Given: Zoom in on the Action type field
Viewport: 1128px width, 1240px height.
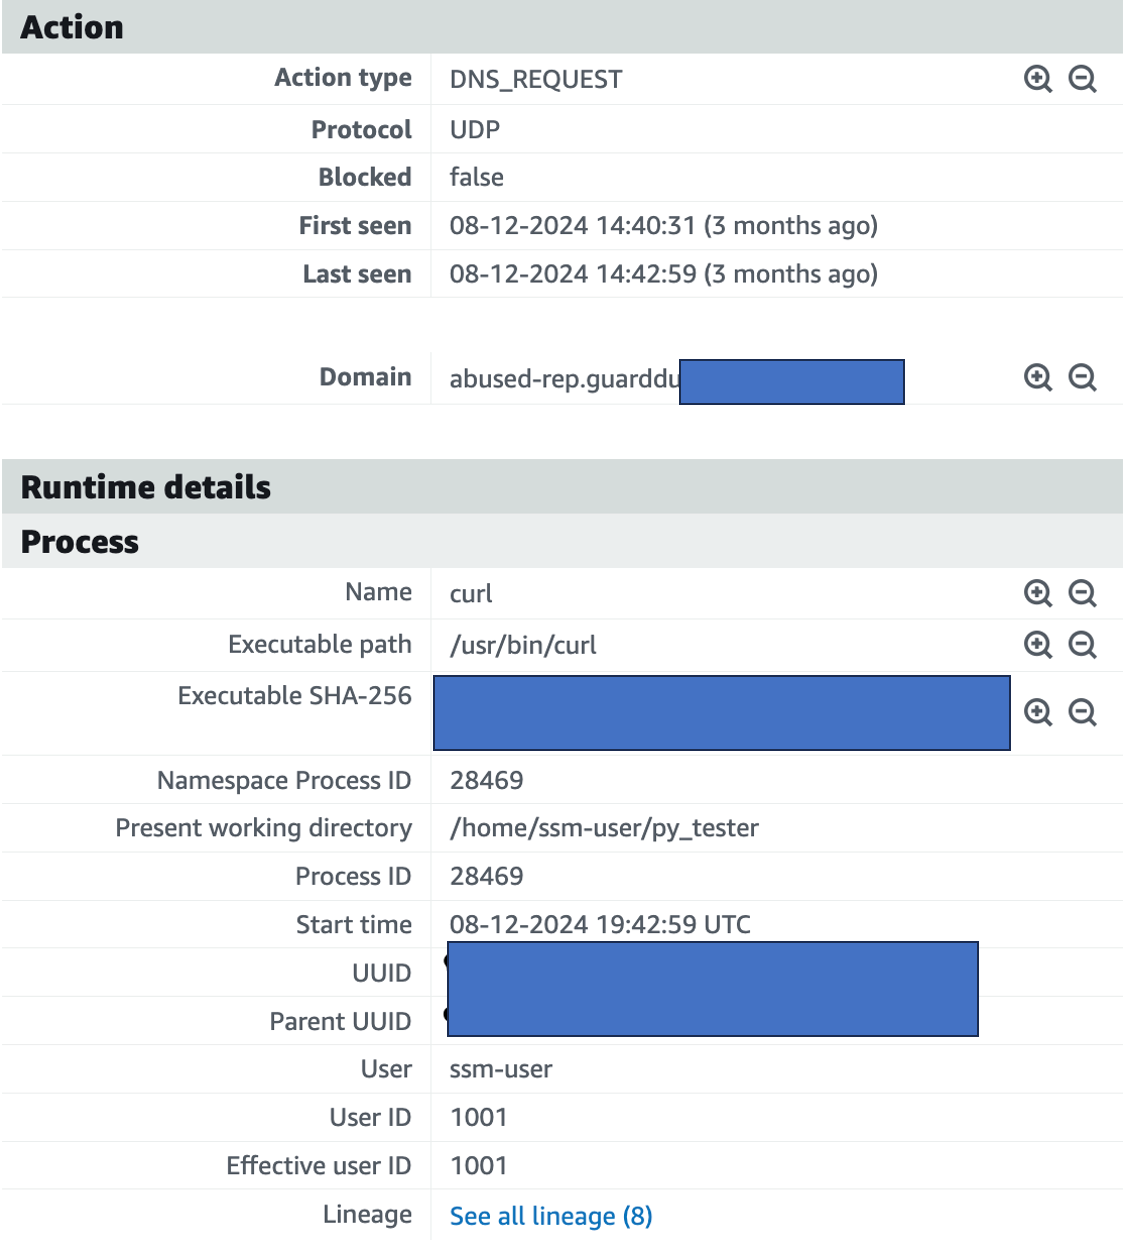Looking at the screenshot, I should pyautogui.click(x=1037, y=78).
